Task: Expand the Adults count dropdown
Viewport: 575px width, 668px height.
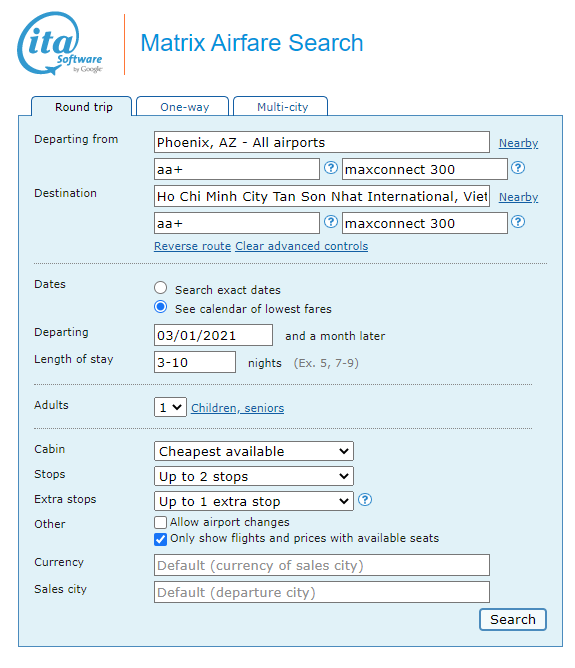Action: pos(170,407)
